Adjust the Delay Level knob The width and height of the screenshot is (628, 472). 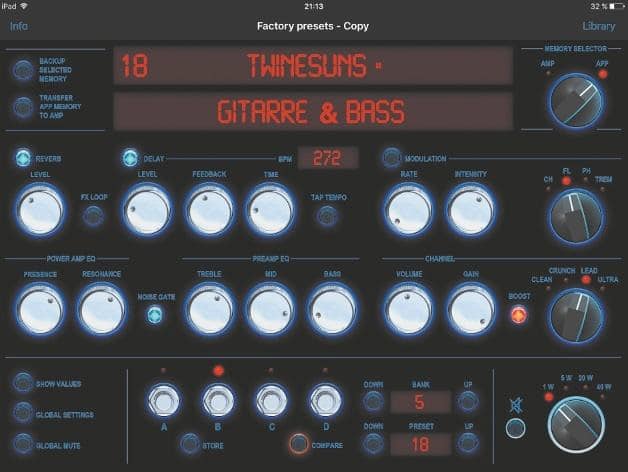tap(147, 210)
